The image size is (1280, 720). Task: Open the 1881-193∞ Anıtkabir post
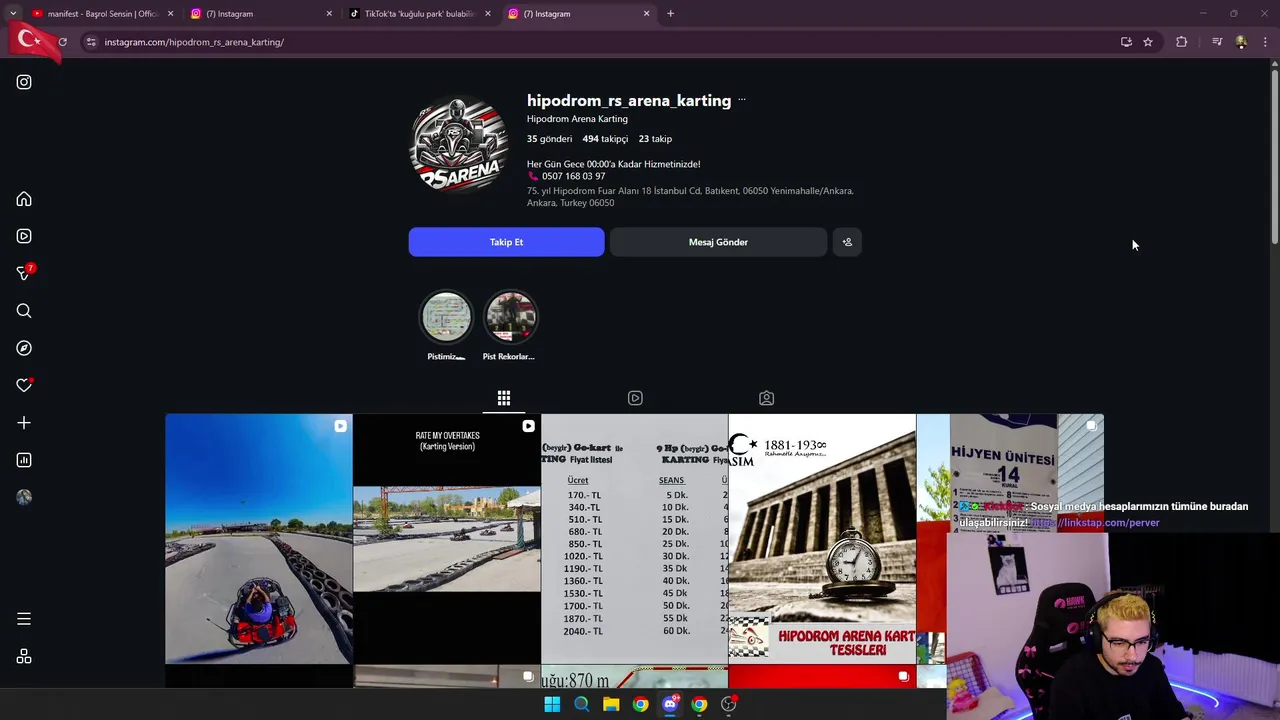[822, 539]
